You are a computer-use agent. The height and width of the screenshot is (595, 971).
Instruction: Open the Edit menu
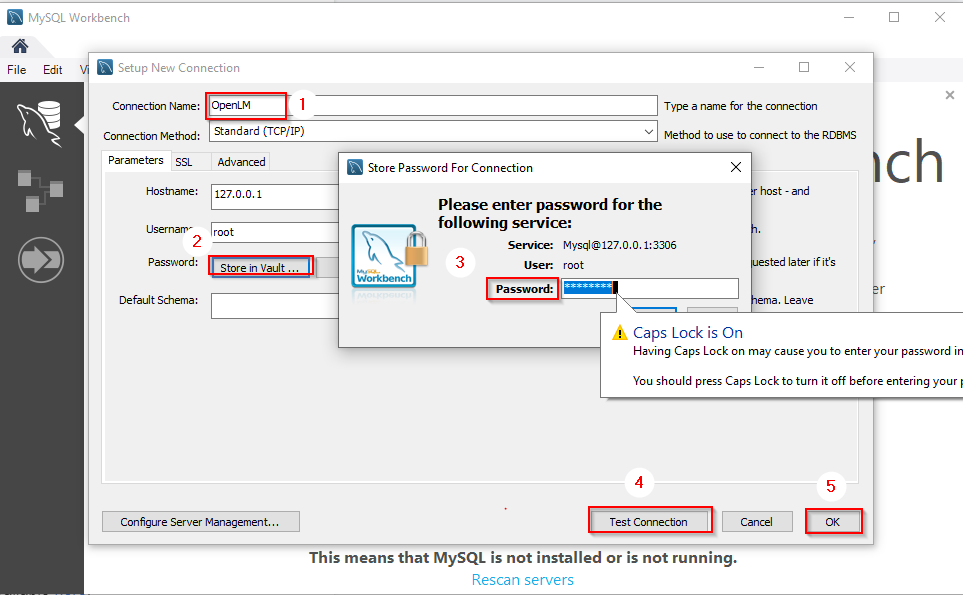[x=52, y=70]
